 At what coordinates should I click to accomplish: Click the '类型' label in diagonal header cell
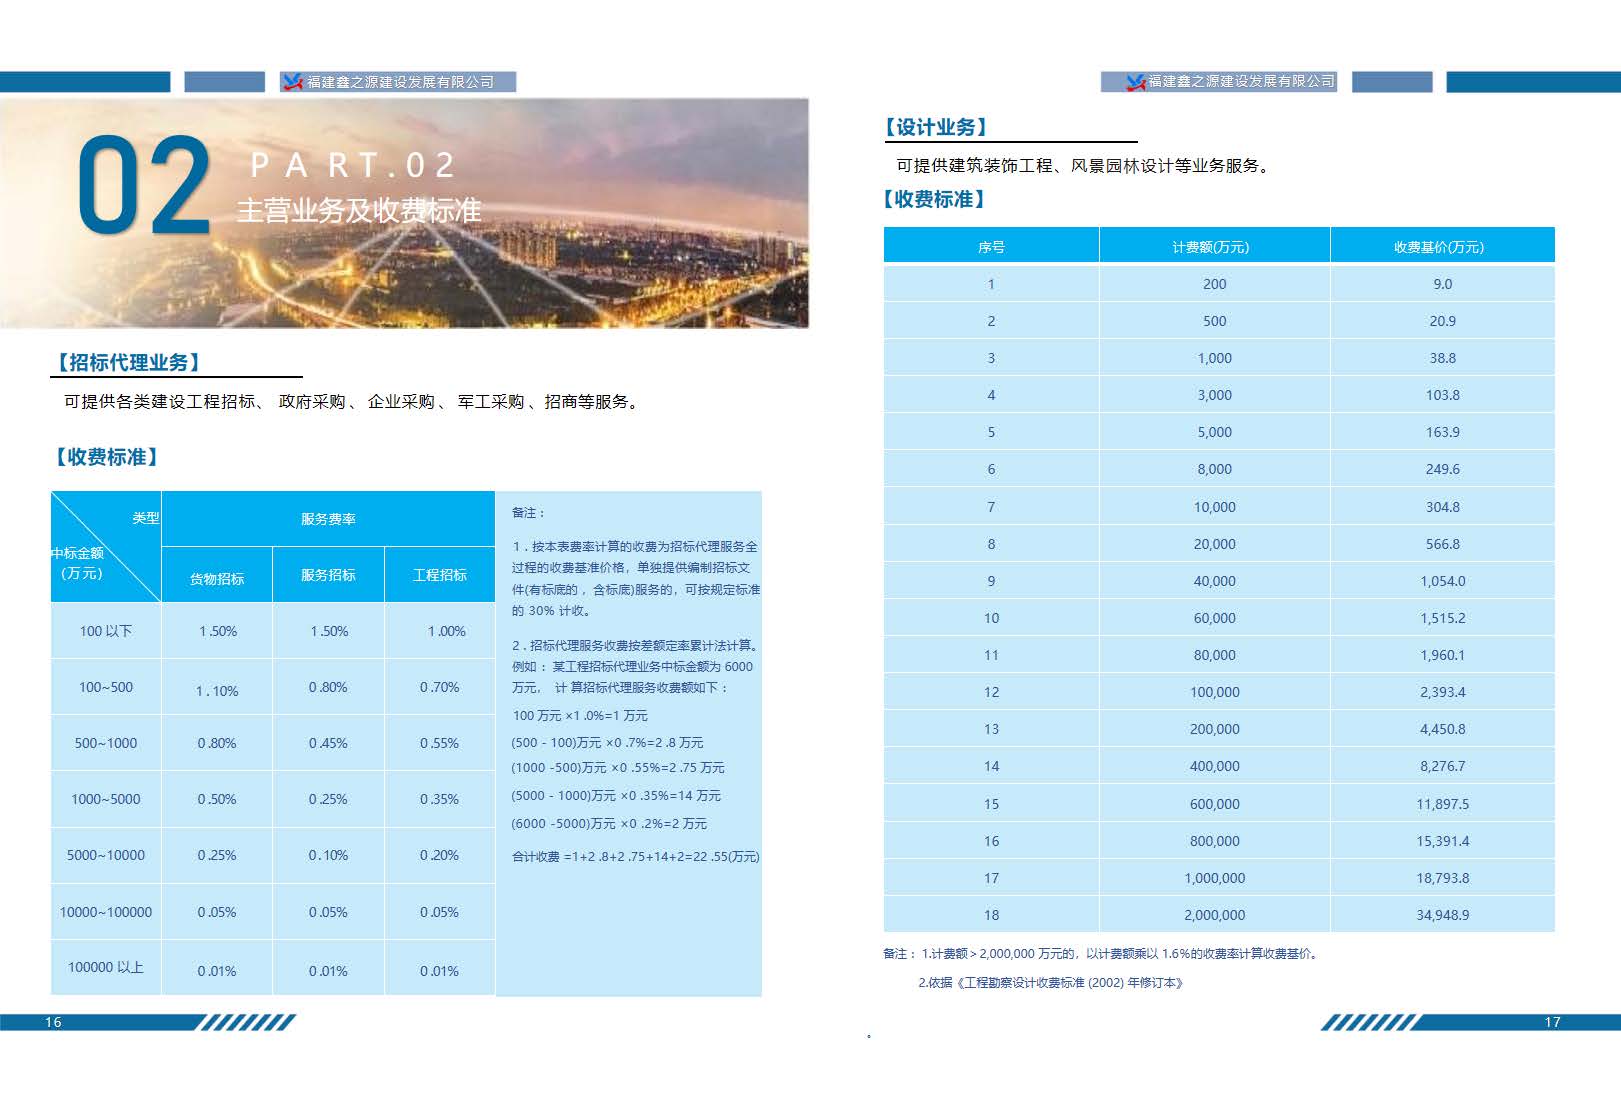click(146, 517)
